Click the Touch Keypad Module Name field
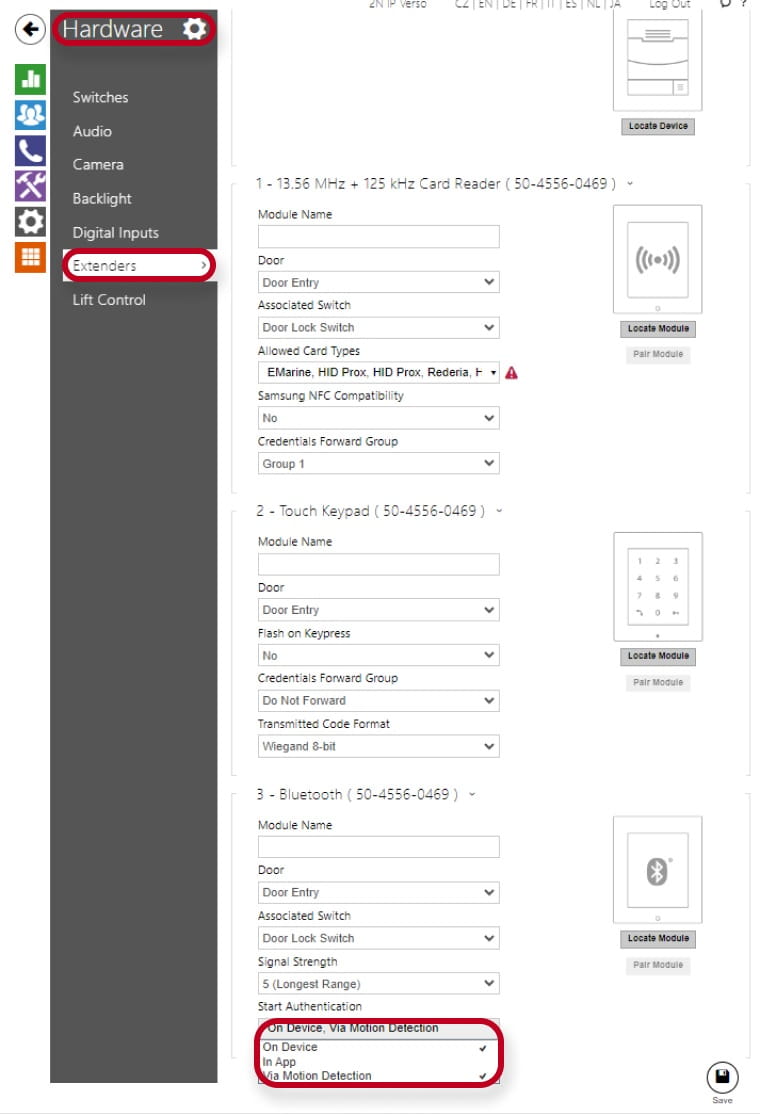 pos(379,564)
